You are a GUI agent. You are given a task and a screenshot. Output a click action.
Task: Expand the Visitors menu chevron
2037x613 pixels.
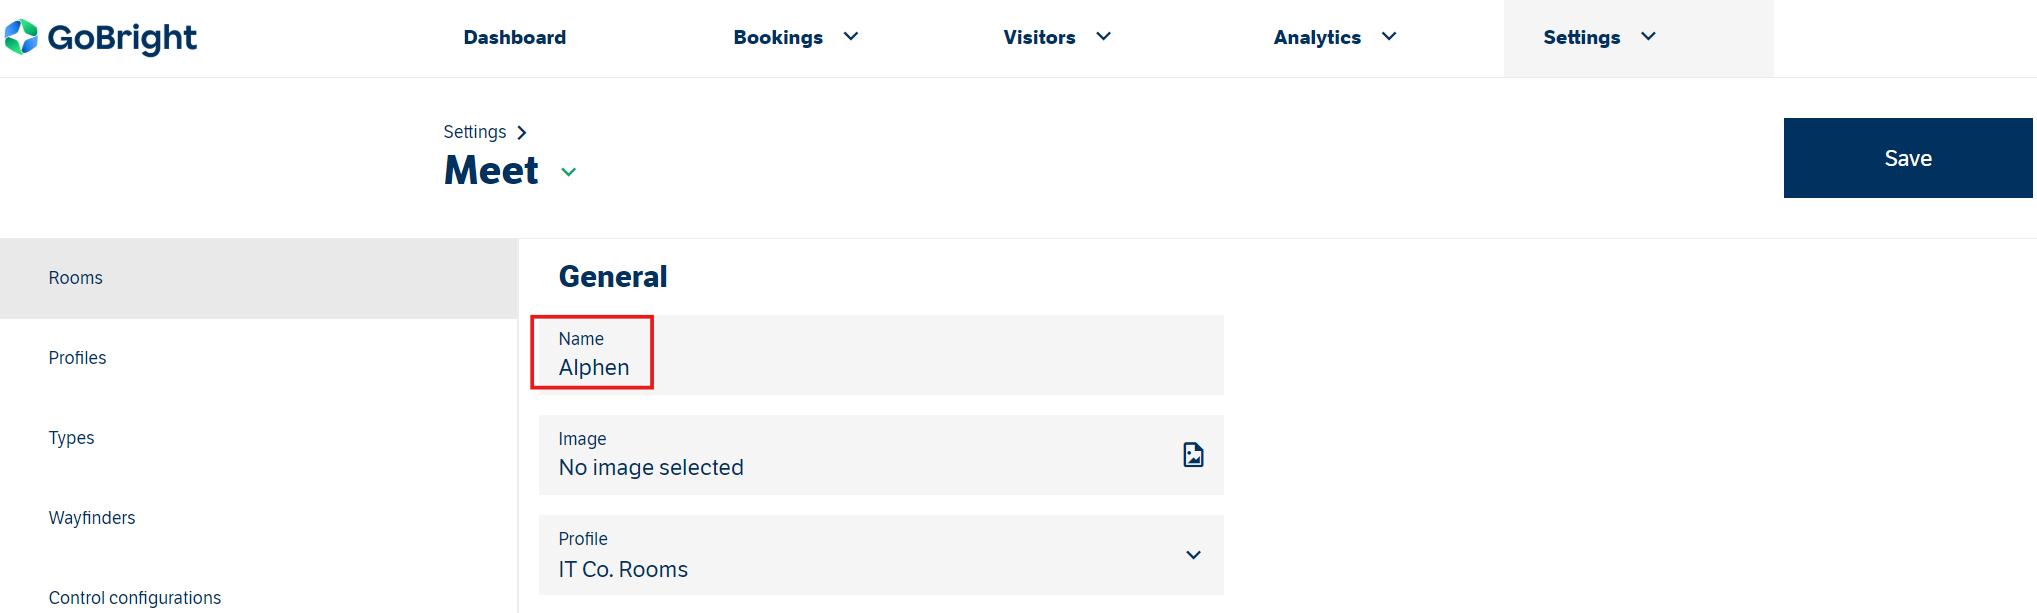coord(1104,37)
